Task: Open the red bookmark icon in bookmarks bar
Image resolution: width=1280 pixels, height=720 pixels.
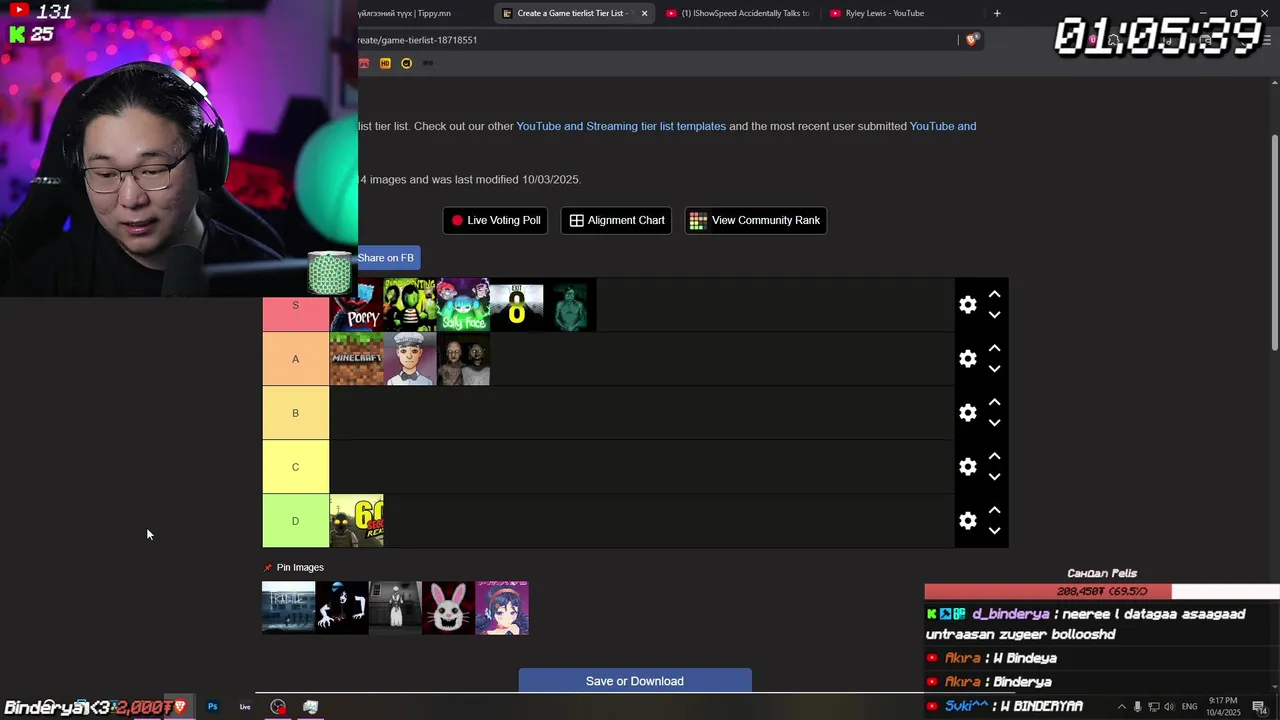Action: click(x=364, y=63)
